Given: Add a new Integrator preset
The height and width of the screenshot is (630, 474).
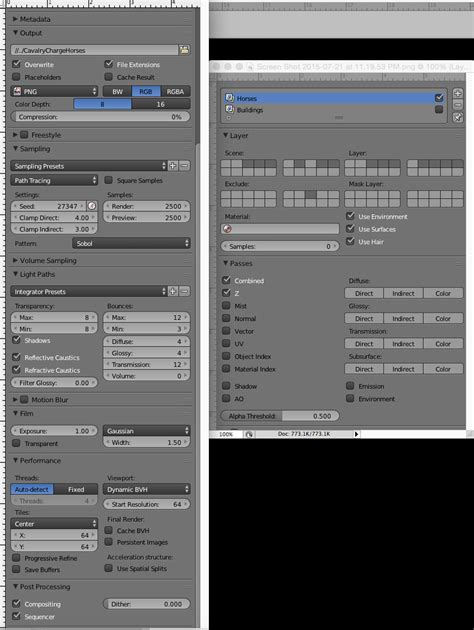Looking at the screenshot, I should pyautogui.click(x=173, y=291).
